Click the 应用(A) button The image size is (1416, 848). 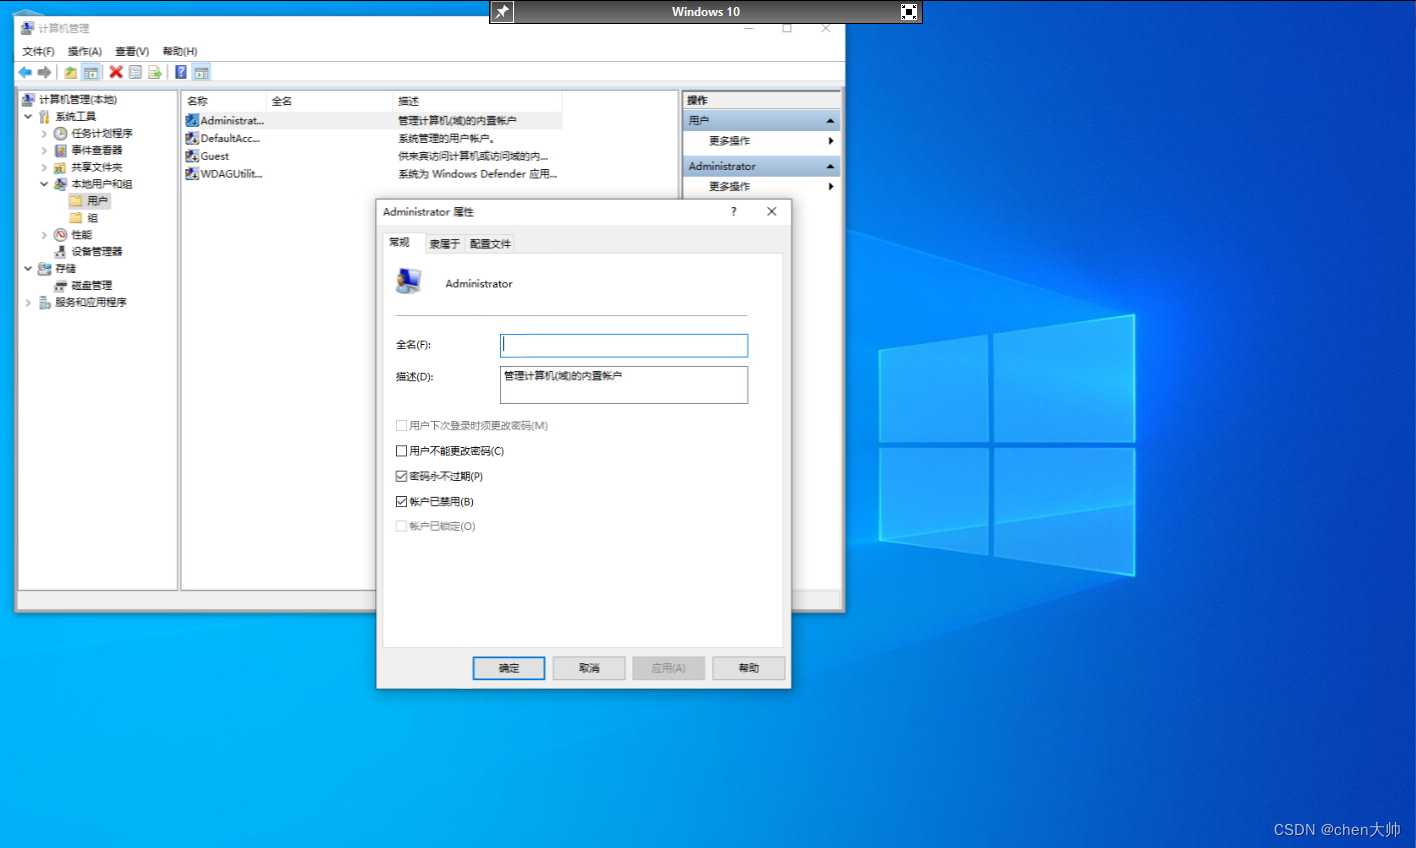pyautogui.click(x=669, y=668)
